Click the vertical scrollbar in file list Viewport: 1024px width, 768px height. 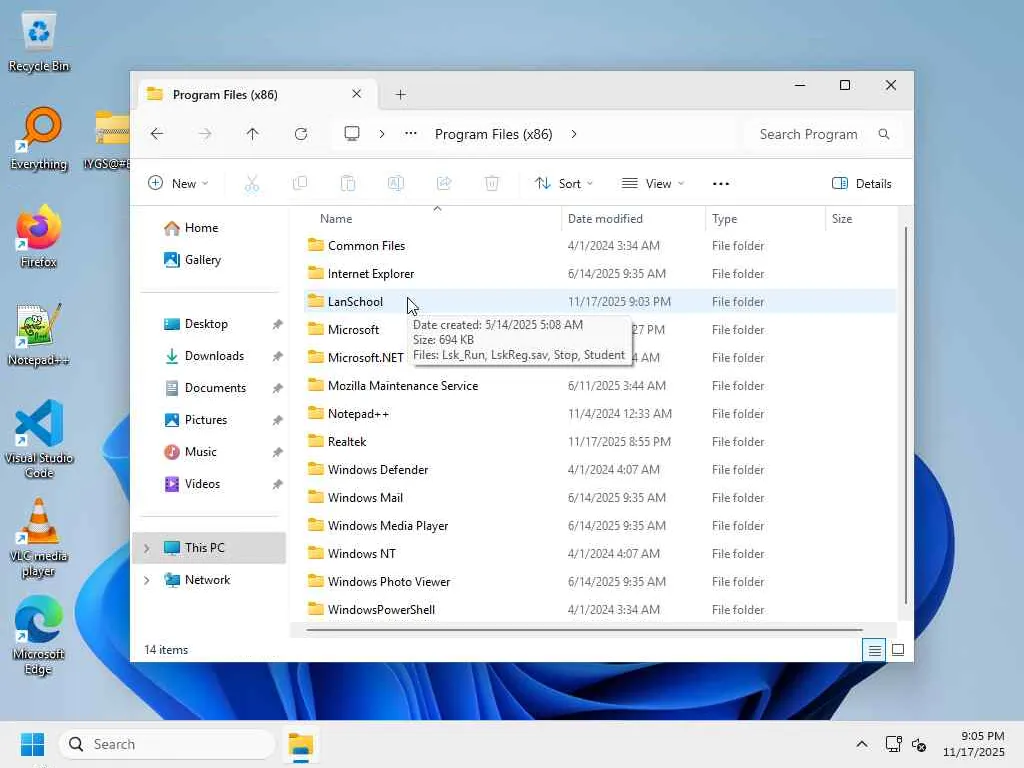point(905,416)
